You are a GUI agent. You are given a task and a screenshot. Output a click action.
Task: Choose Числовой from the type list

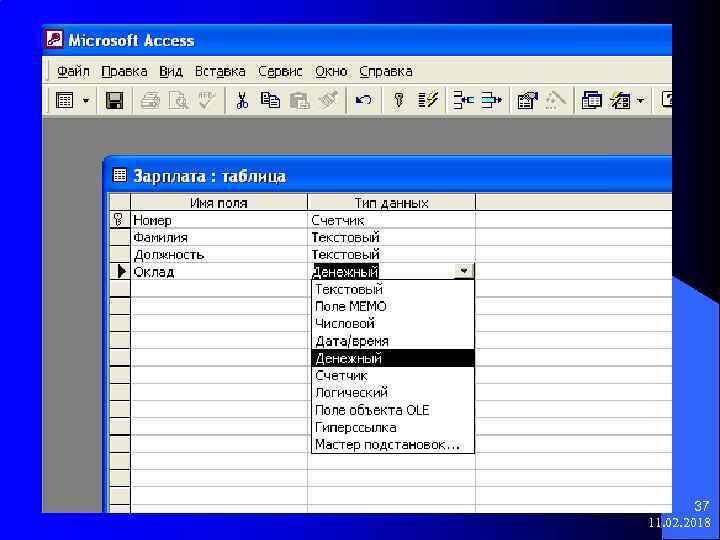click(x=393, y=324)
